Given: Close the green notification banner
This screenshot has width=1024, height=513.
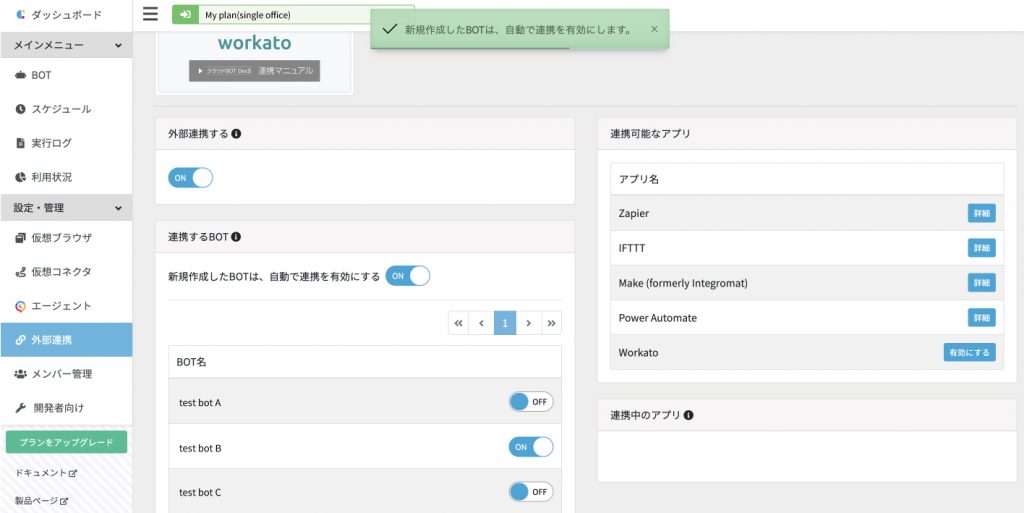Looking at the screenshot, I should tap(654, 29).
